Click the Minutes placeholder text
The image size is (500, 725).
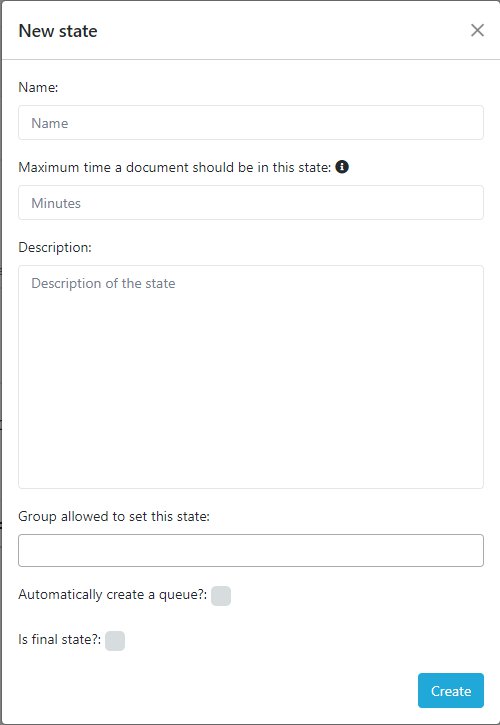[56, 203]
